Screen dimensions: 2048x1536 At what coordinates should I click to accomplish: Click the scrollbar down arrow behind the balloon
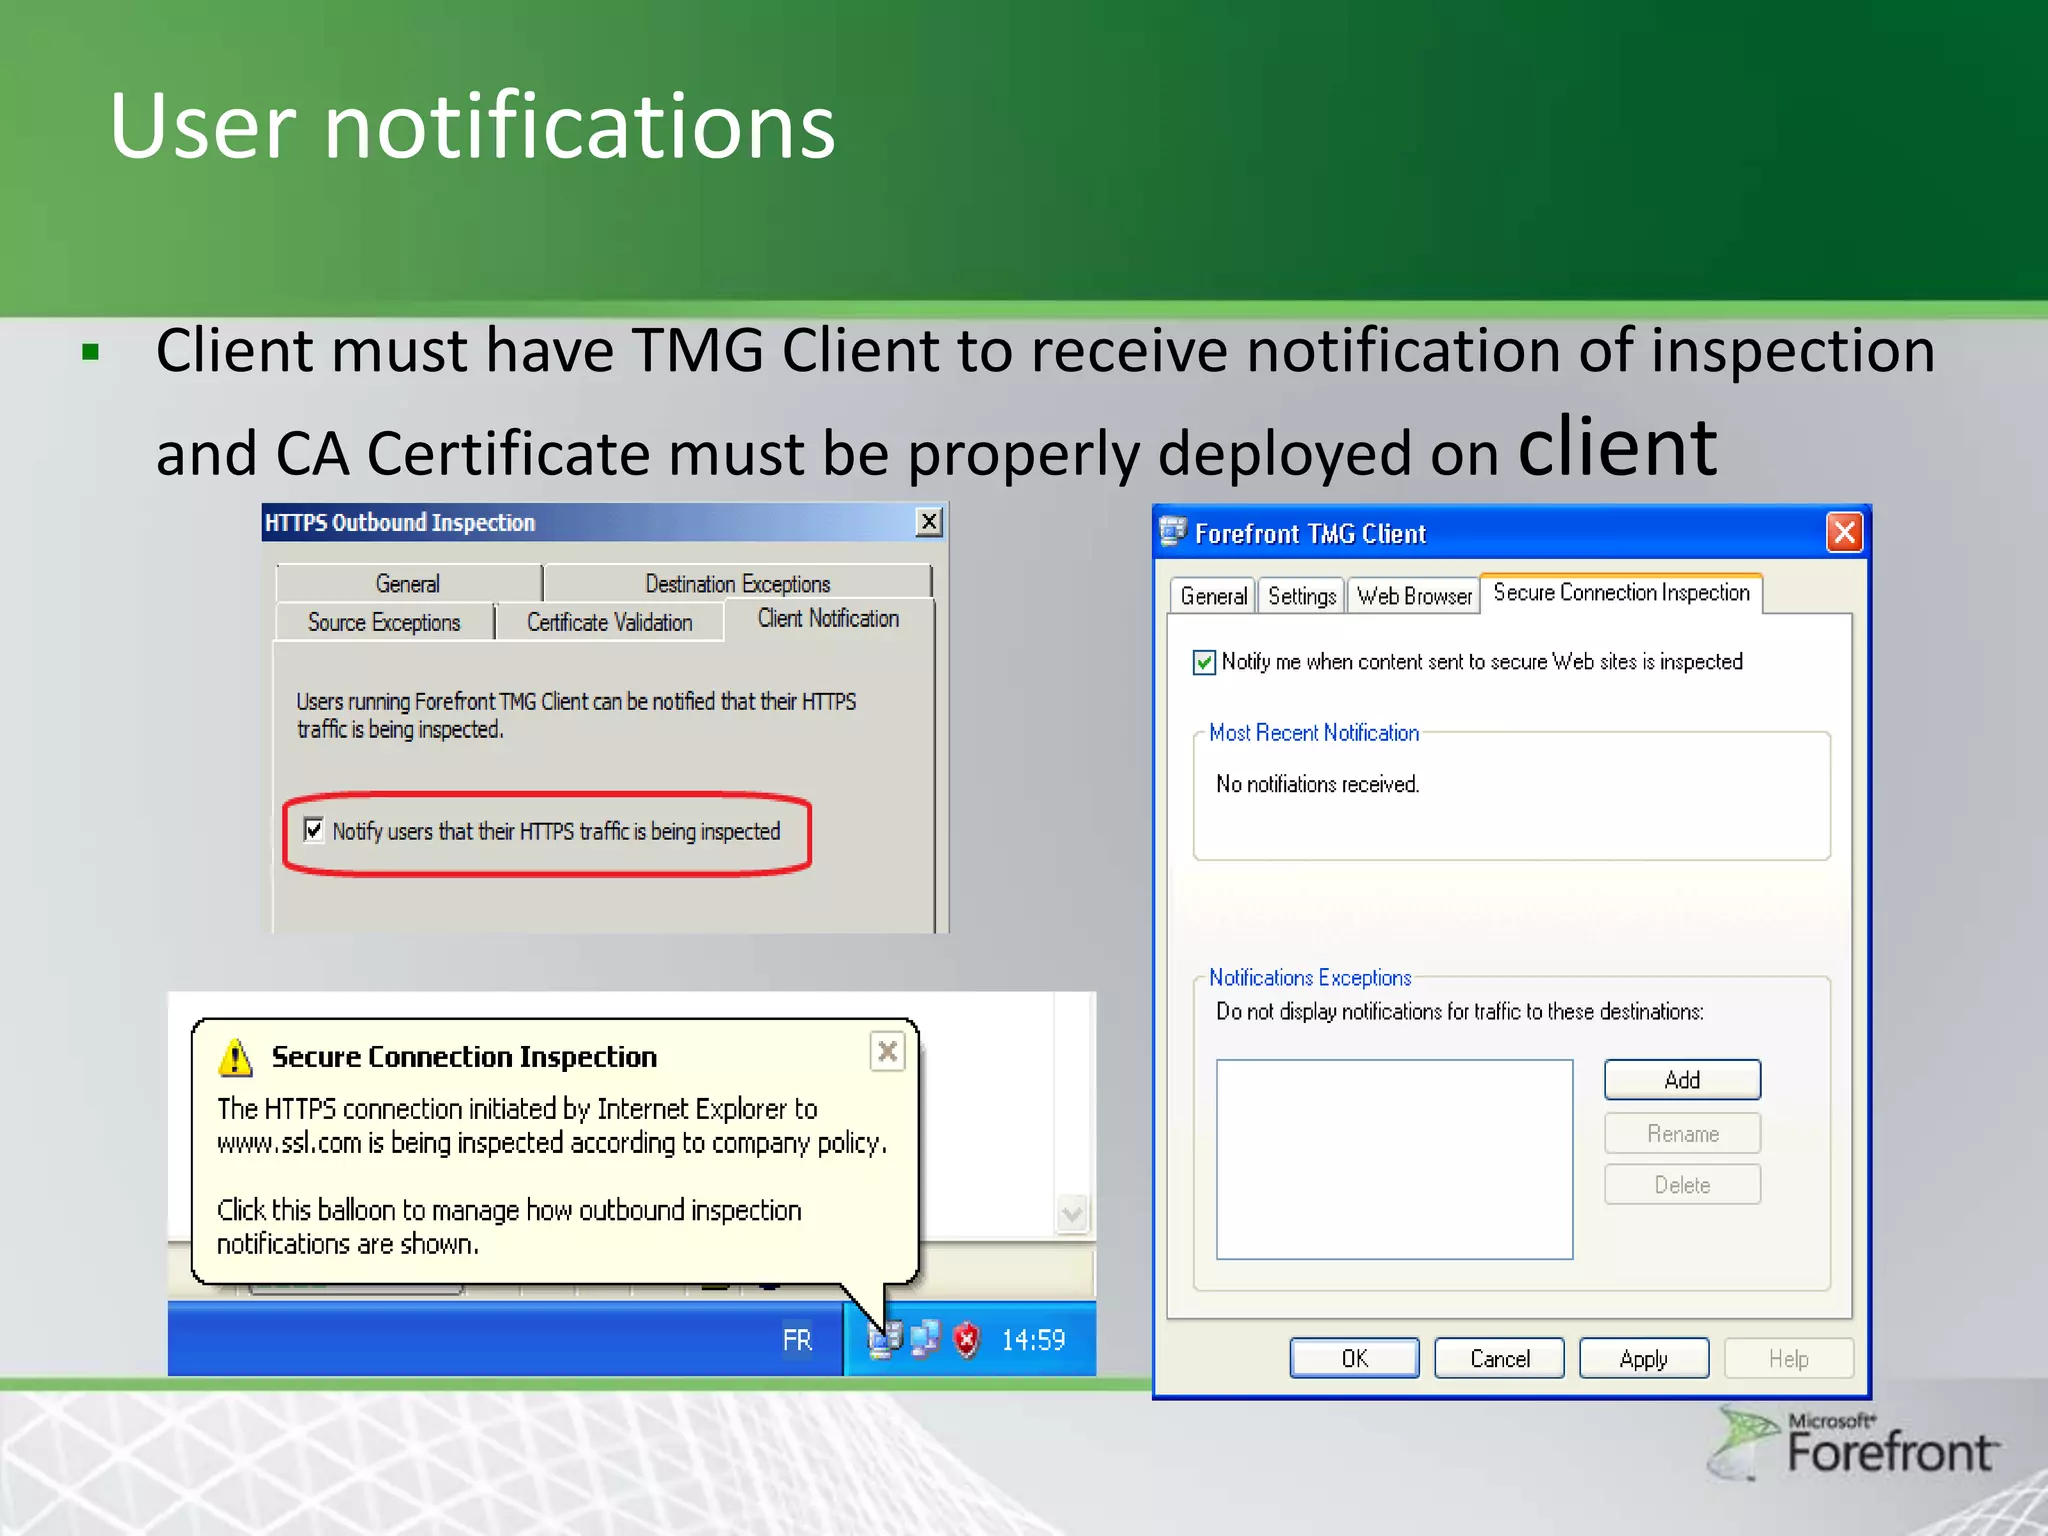(x=1072, y=1214)
